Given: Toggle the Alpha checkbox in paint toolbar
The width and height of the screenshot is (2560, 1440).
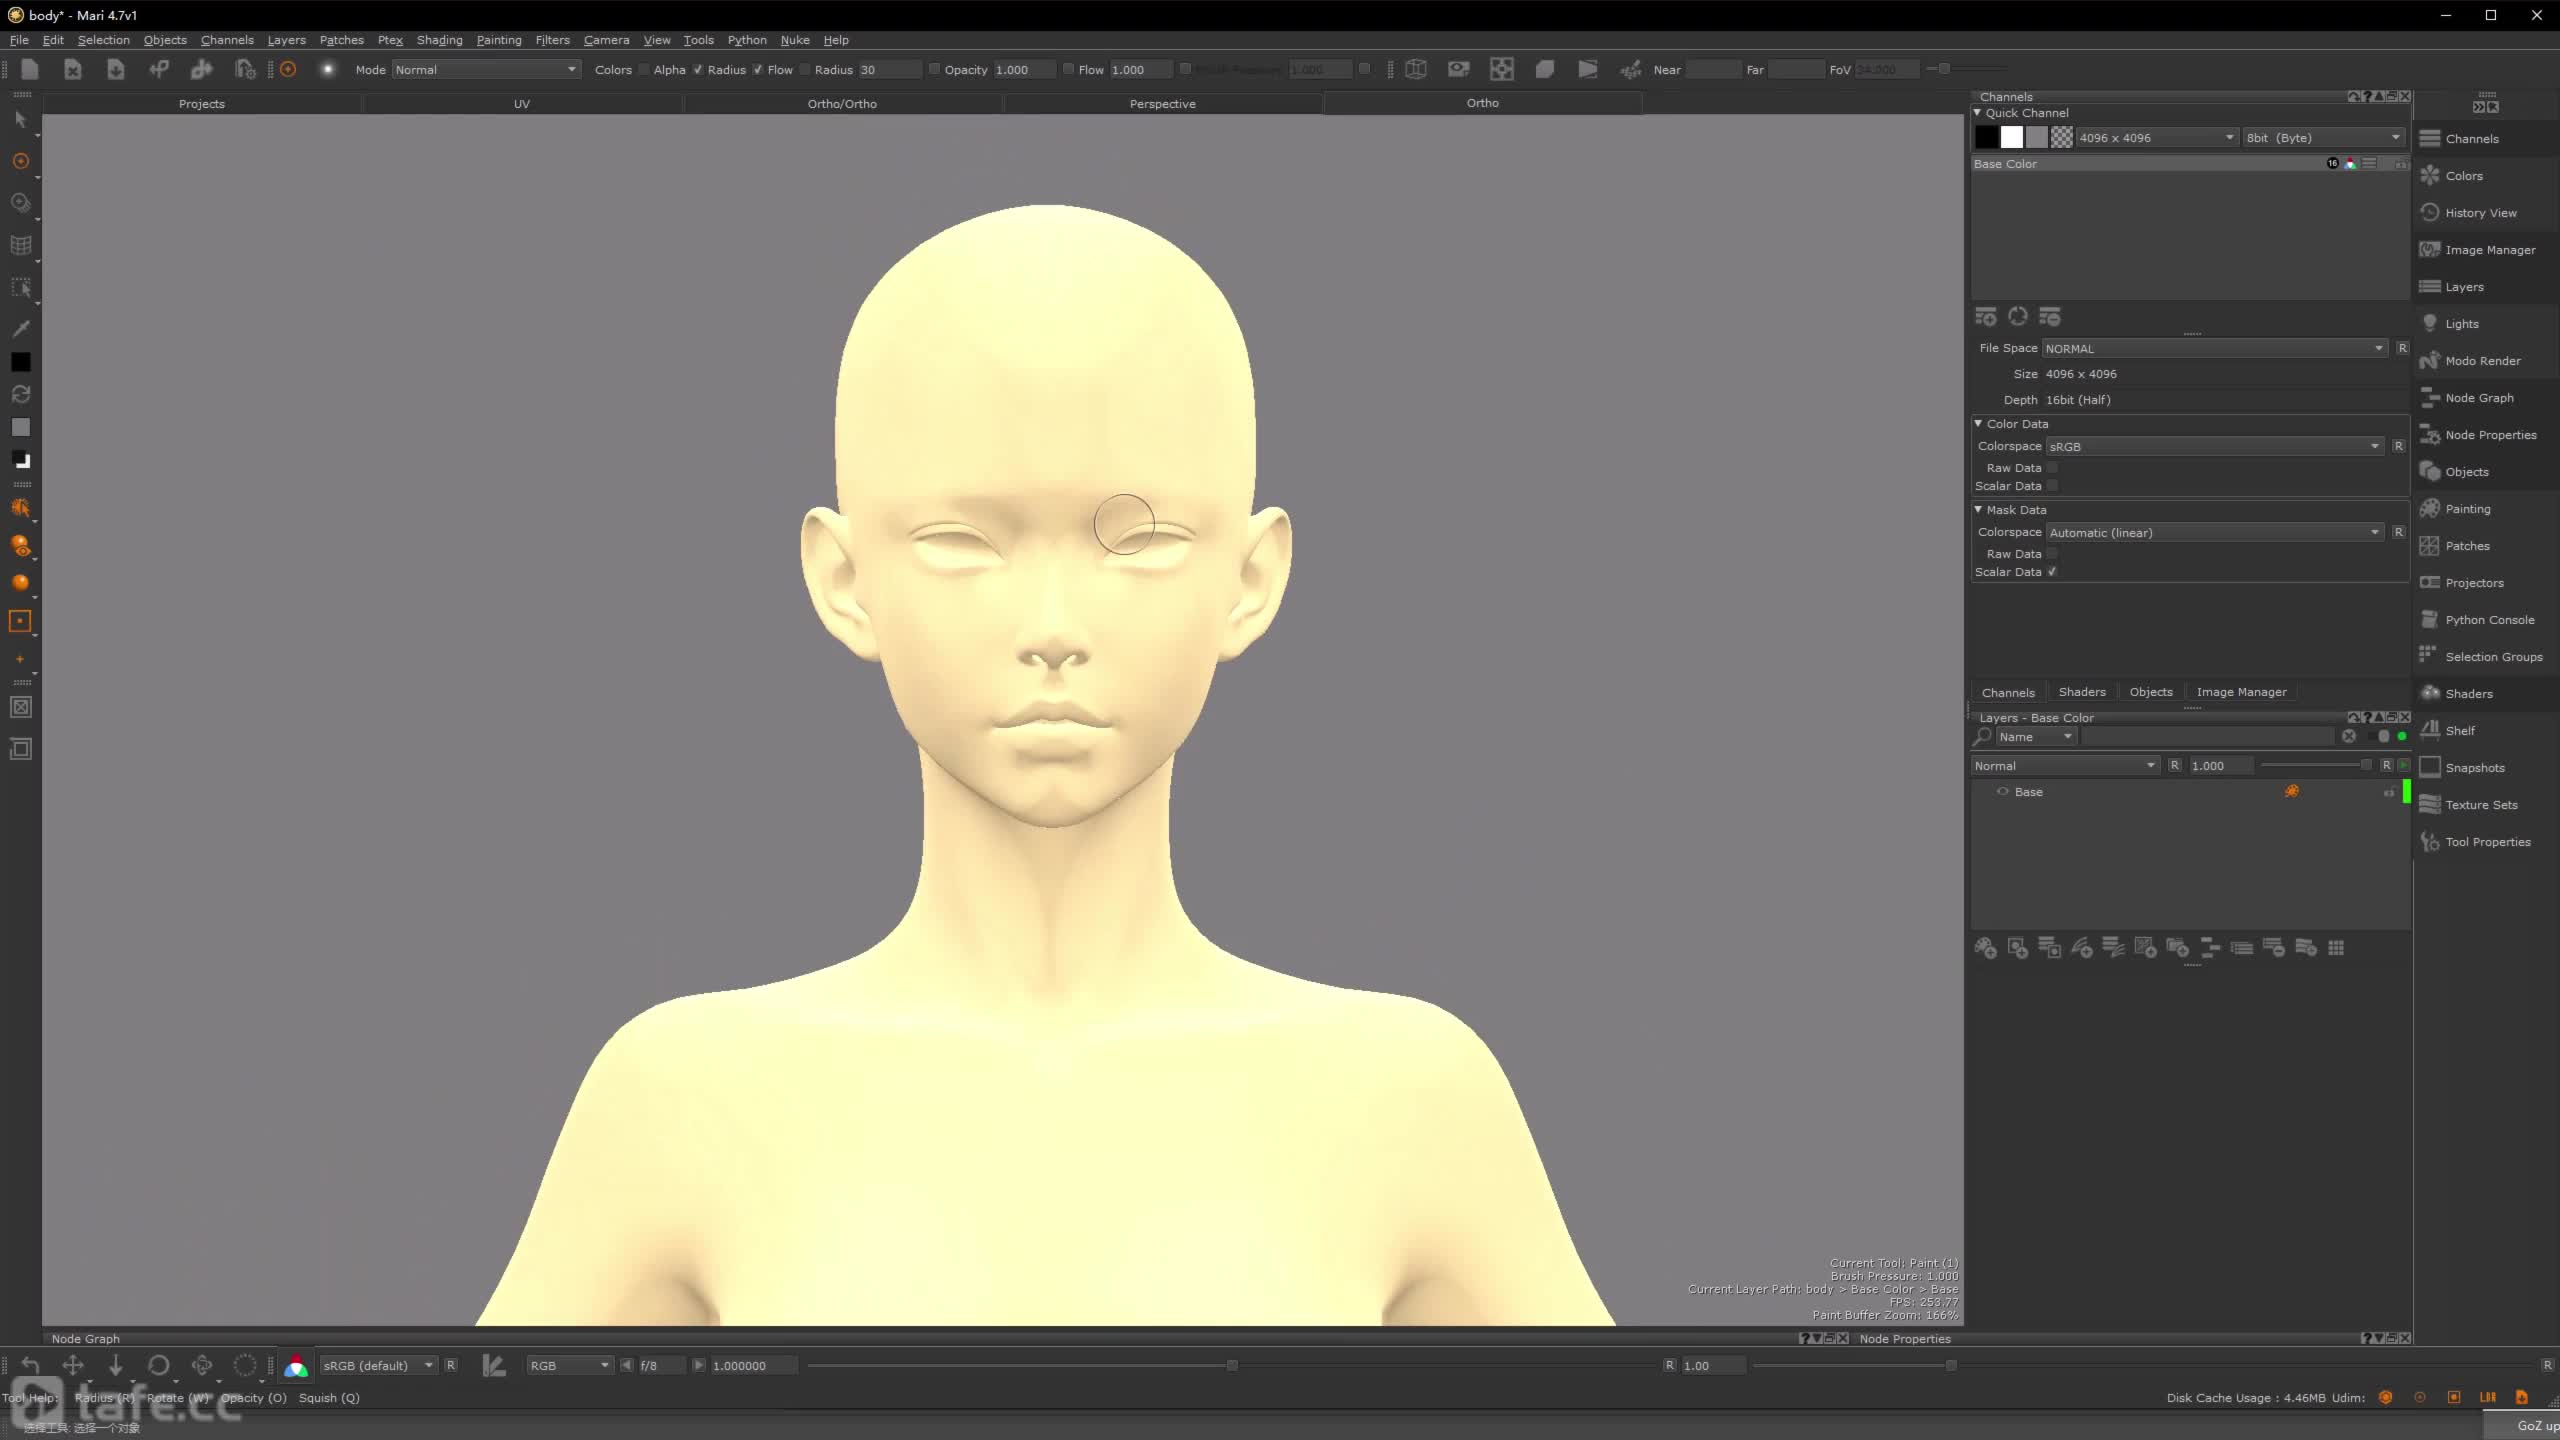Looking at the screenshot, I should coord(644,69).
